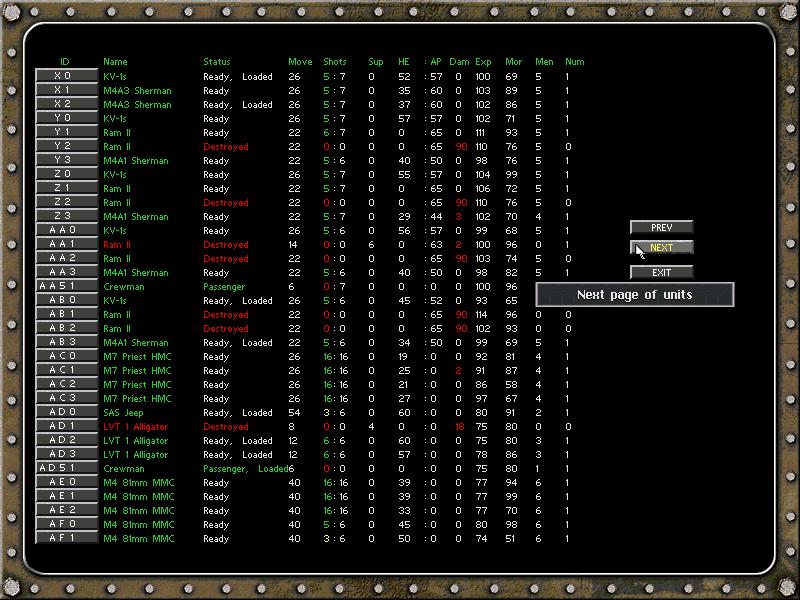Select mortar unit ID button AF0
The height and width of the screenshot is (600, 800).
[x=66, y=524]
